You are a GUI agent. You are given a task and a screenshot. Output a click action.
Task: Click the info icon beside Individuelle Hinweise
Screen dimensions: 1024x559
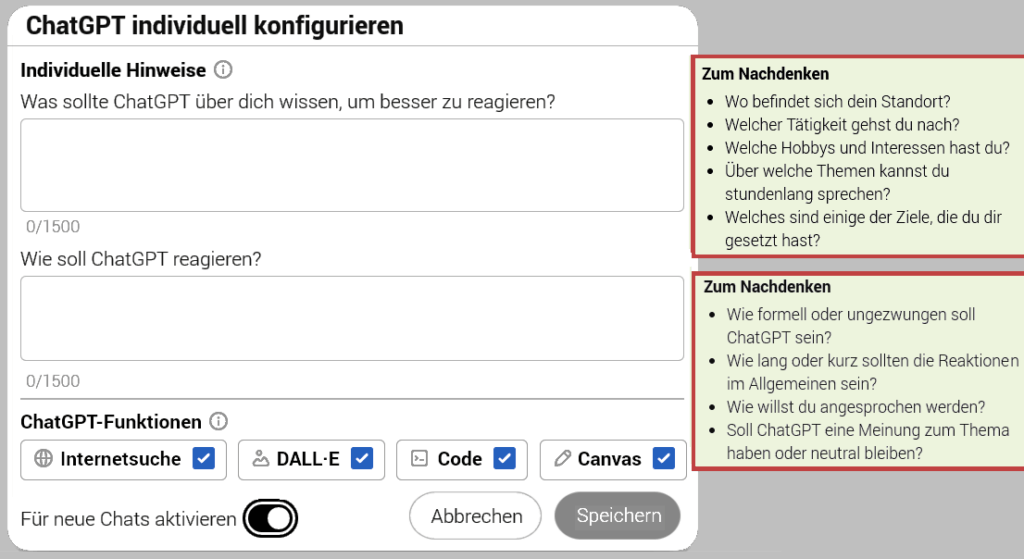tap(223, 69)
